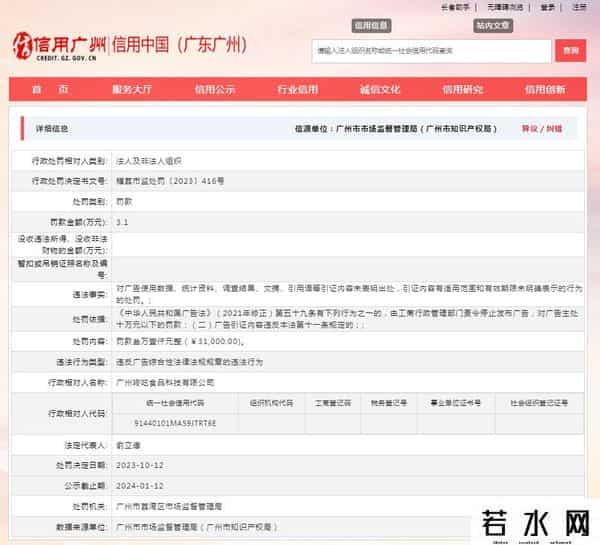Click the 详细信息 section heading
Screen dimensions: 600x545
(52, 129)
